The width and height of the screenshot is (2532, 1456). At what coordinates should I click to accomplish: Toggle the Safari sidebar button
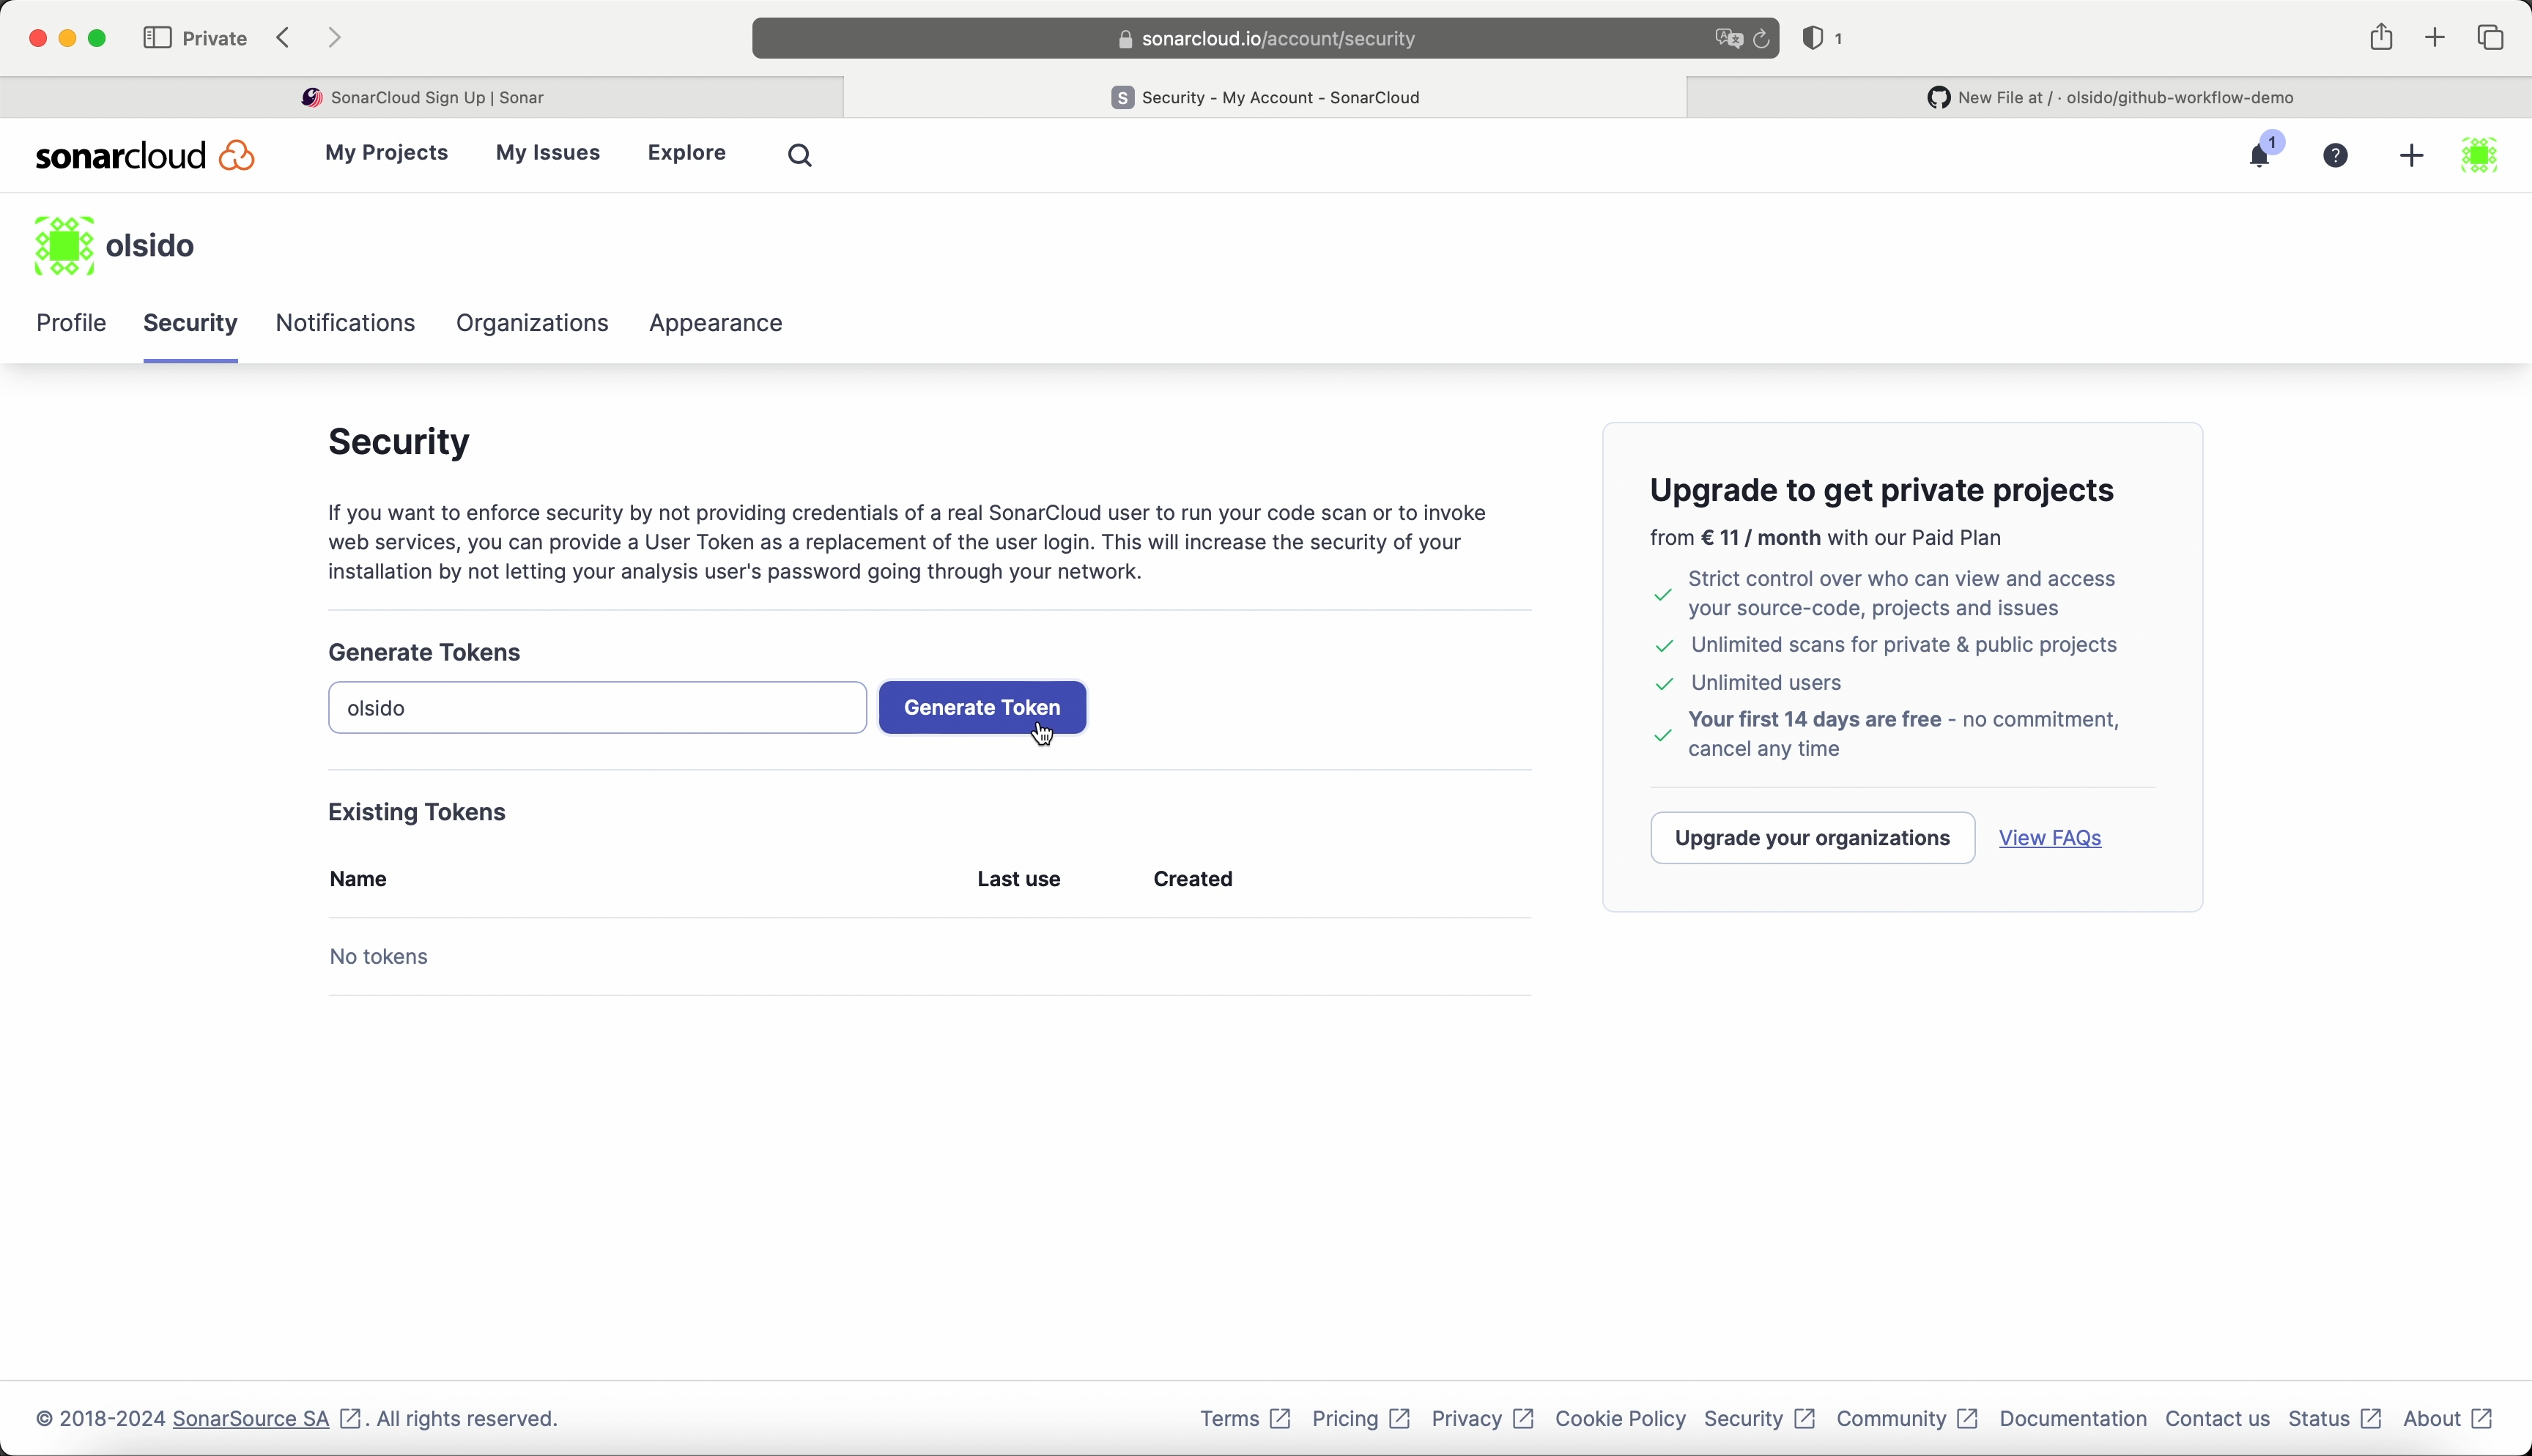157,38
